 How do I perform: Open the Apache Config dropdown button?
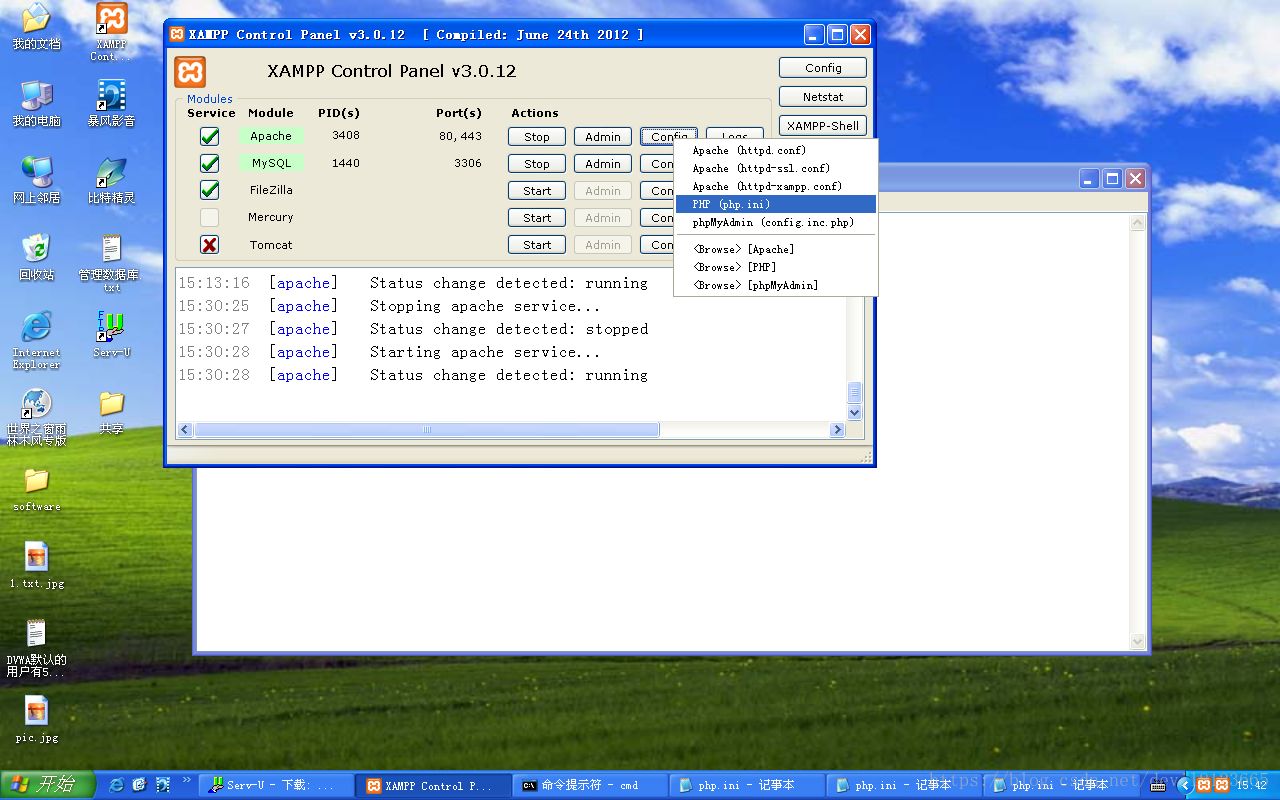(x=669, y=137)
